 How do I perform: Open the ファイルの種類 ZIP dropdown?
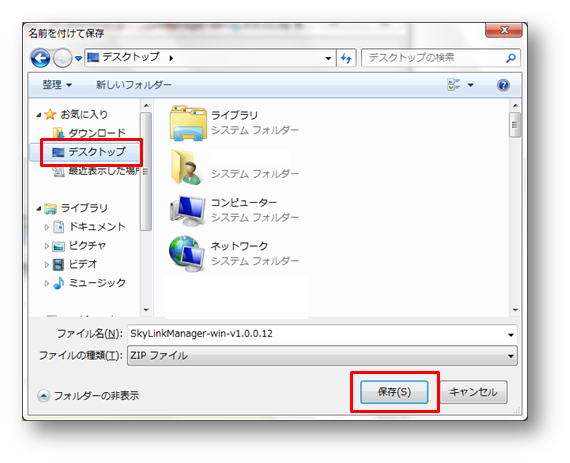click(x=322, y=355)
